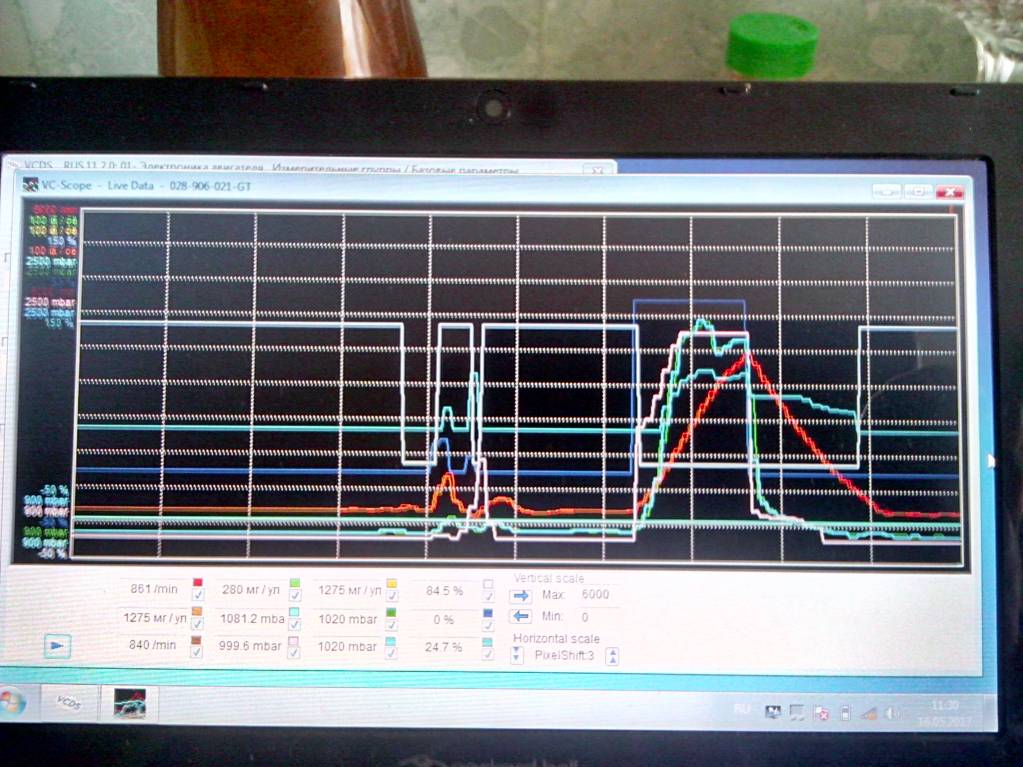Screen dimensions: 1023x767
Task: Toggle the 840 /min channel checkbox
Action: [197, 653]
